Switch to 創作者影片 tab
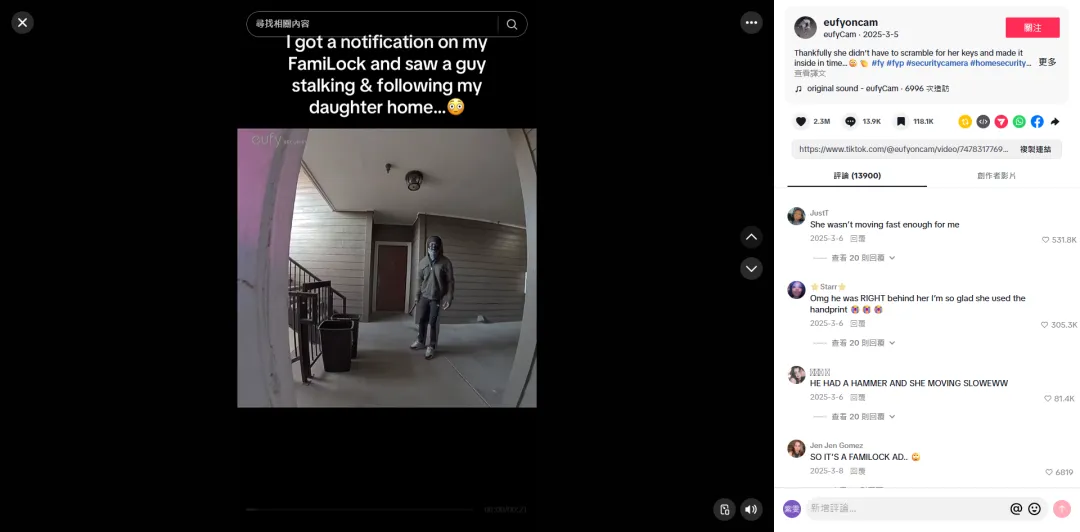 point(996,176)
